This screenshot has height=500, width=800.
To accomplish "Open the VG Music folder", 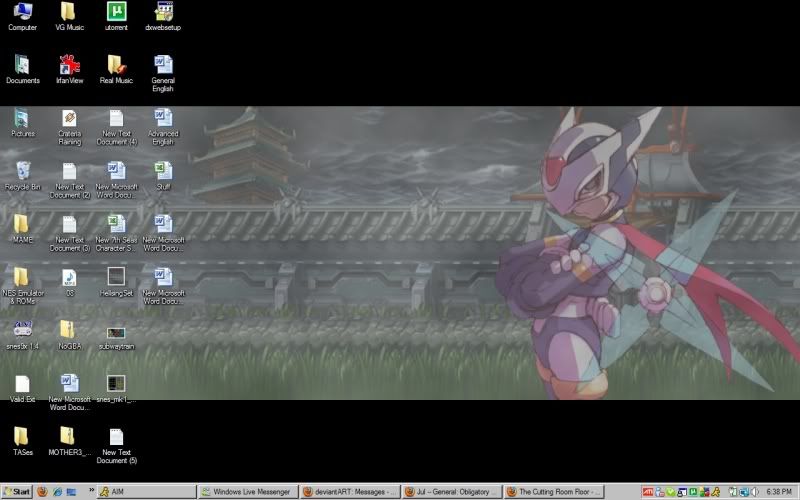I will click(x=69, y=12).
